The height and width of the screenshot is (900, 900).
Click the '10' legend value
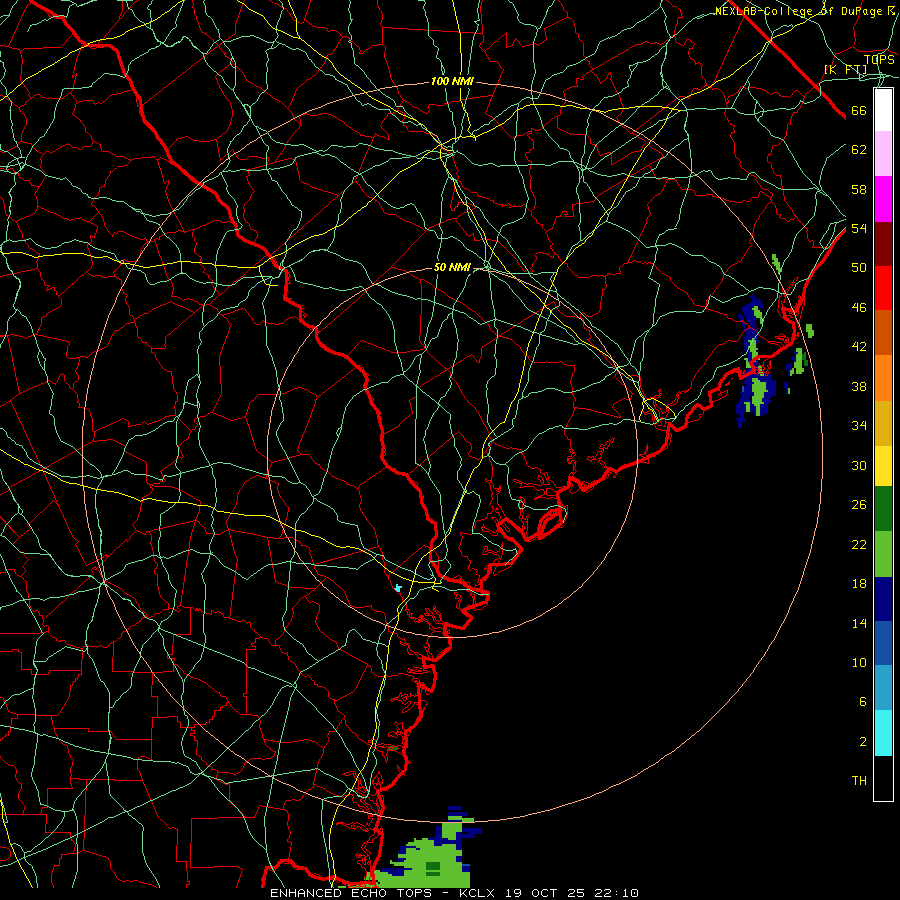[859, 662]
